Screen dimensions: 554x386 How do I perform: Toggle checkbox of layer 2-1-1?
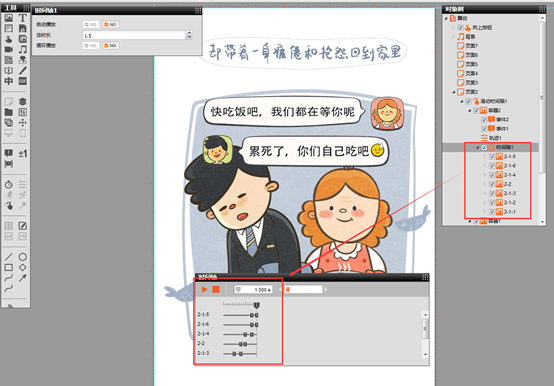(x=492, y=212)
